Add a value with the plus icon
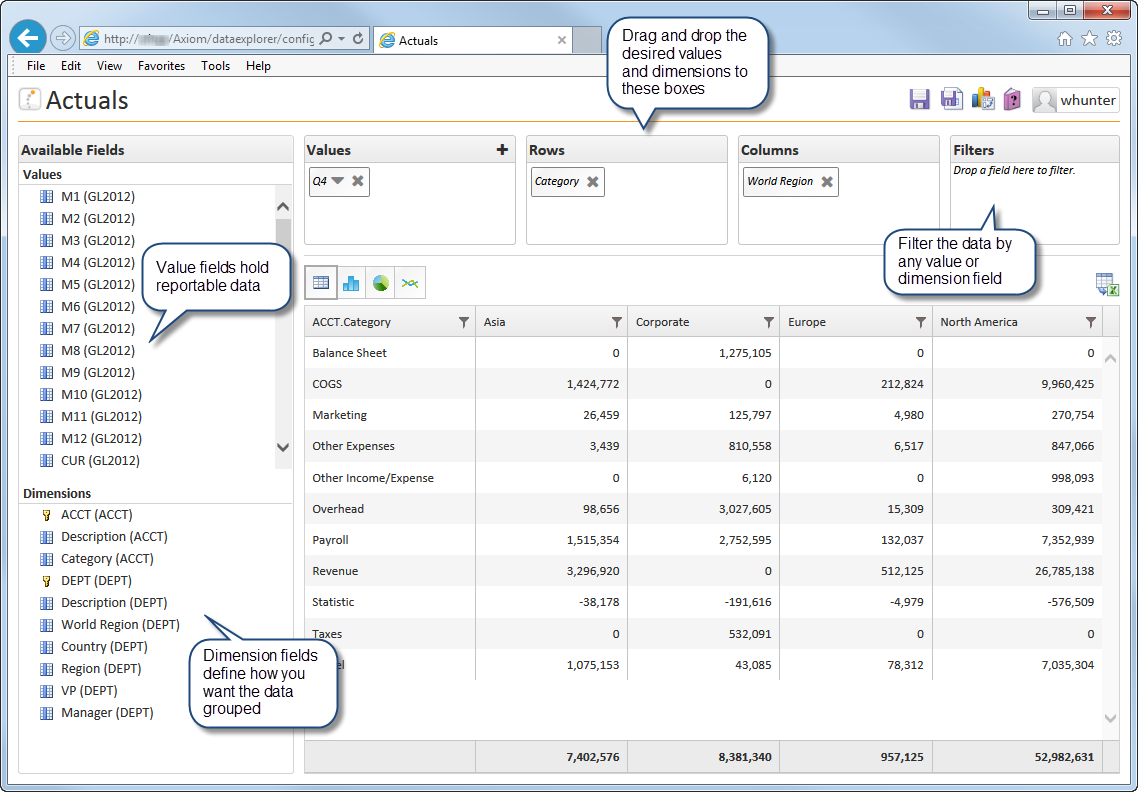The image size is (1138, 792). 502,150
